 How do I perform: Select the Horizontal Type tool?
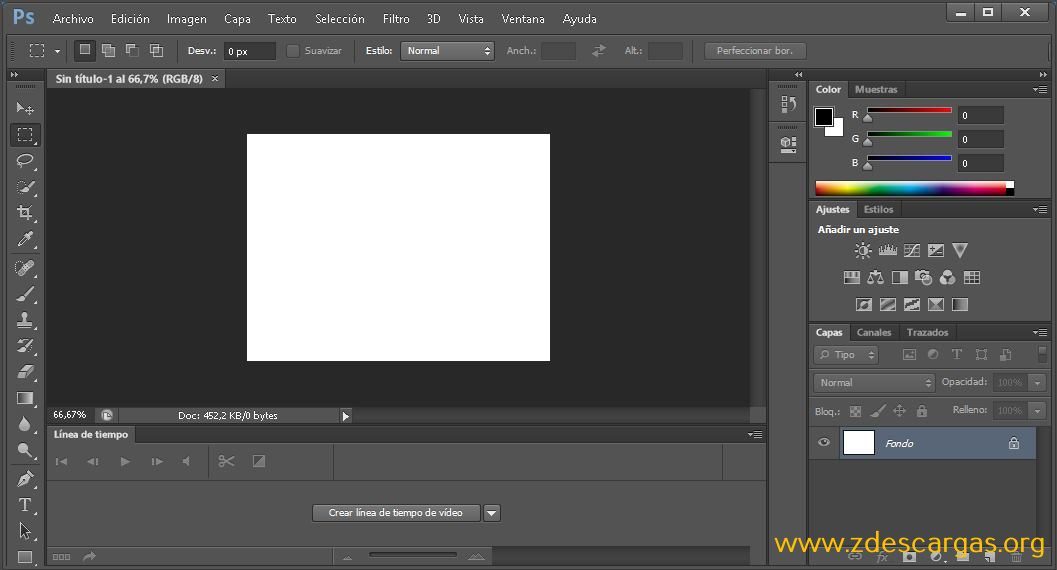point(25,505)
